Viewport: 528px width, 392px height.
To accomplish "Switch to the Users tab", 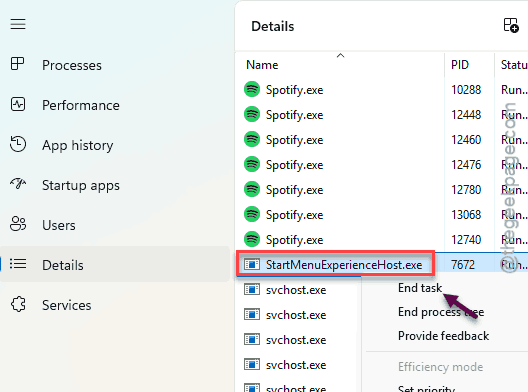I will (x=59, y=225).
